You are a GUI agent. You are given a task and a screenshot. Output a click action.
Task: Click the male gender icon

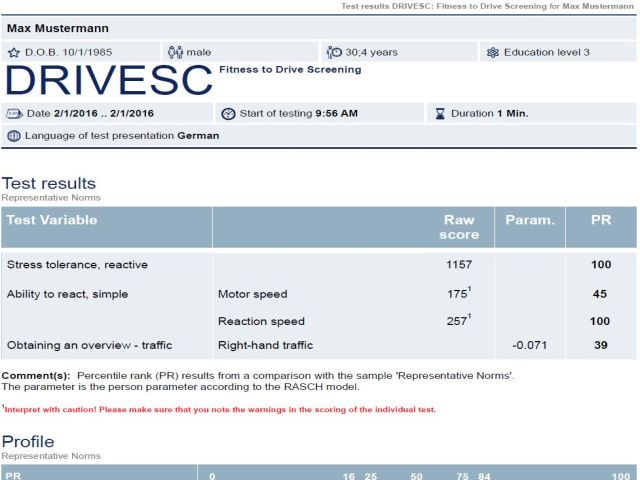176,52
